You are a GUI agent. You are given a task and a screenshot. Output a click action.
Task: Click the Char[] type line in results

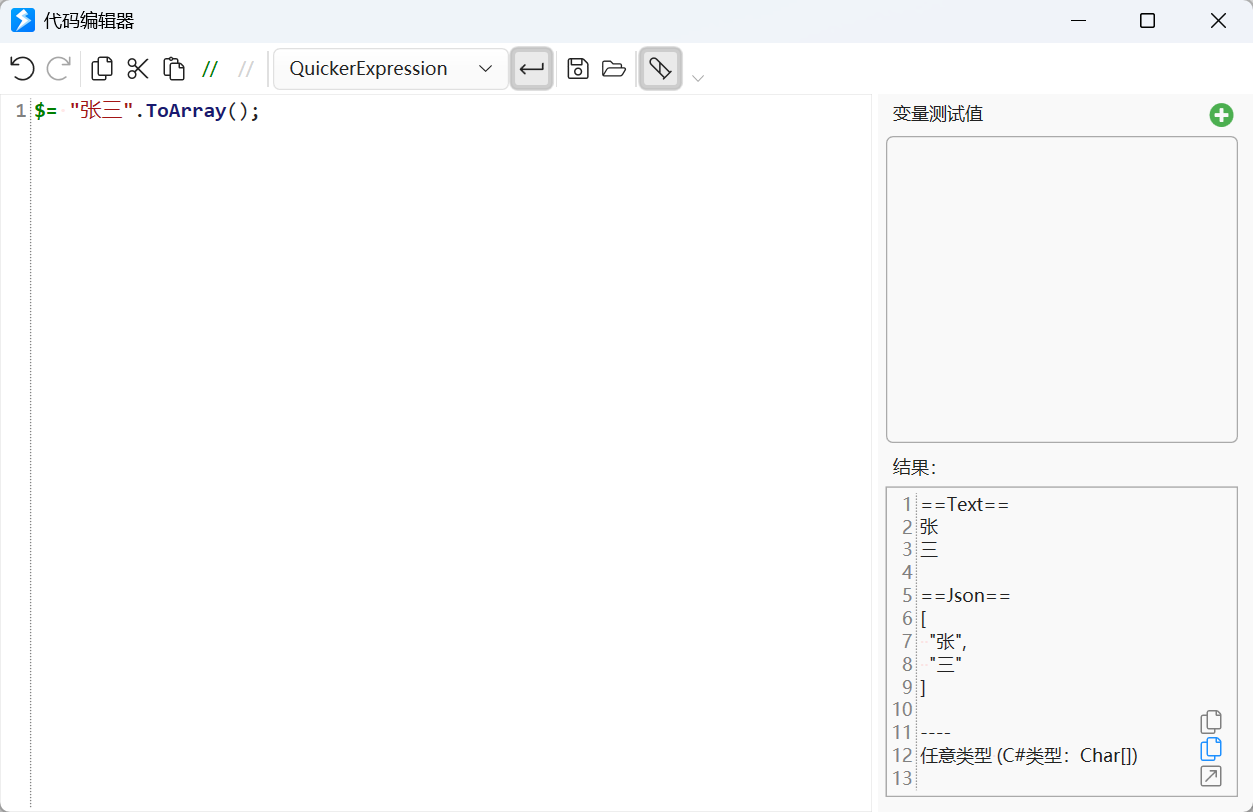pyautogui.click(x=1028, y=756)
